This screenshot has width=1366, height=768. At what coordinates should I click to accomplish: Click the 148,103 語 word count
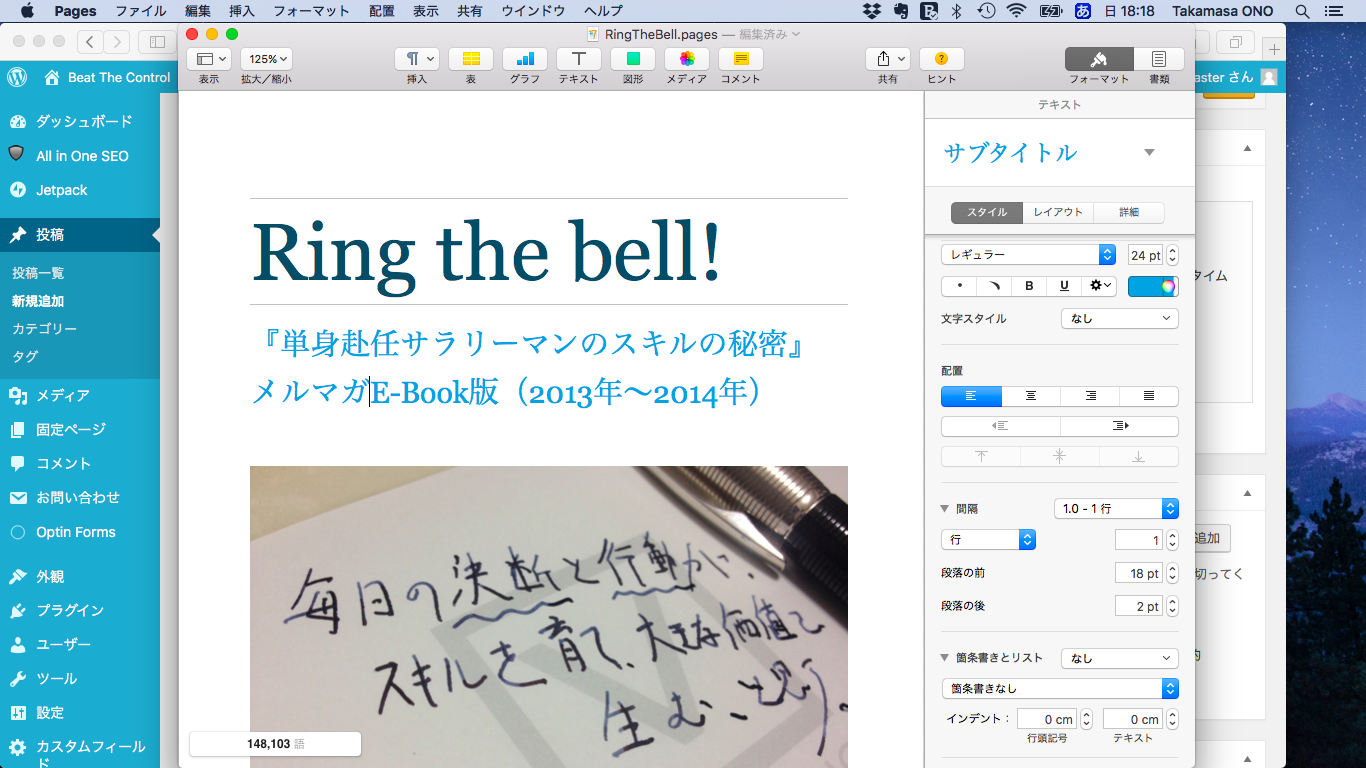point(275,744)
